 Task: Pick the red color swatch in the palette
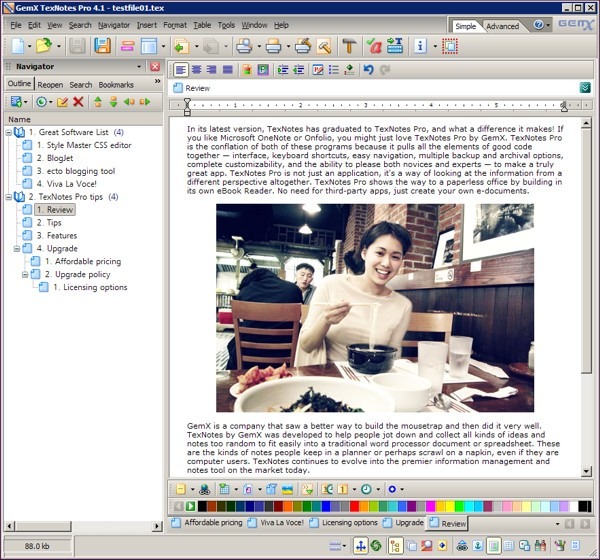[355, 506]
